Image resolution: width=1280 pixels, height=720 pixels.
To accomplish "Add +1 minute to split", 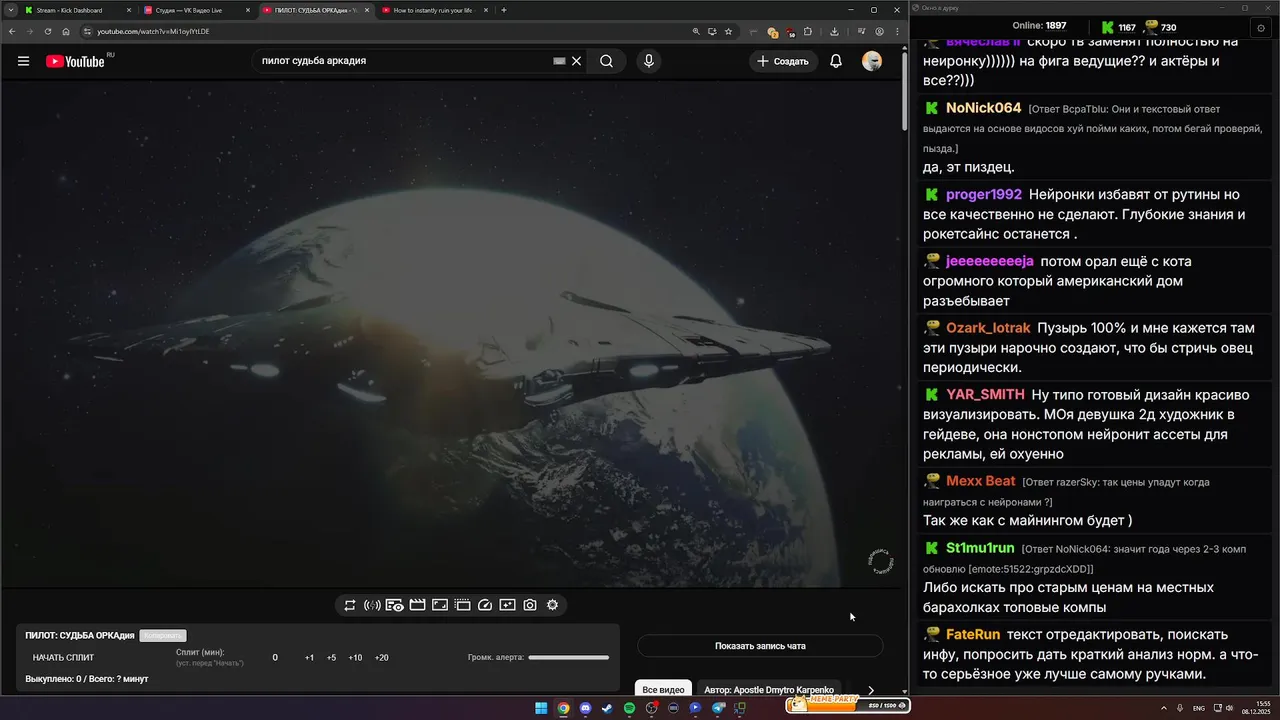I will tap(309, 658).
